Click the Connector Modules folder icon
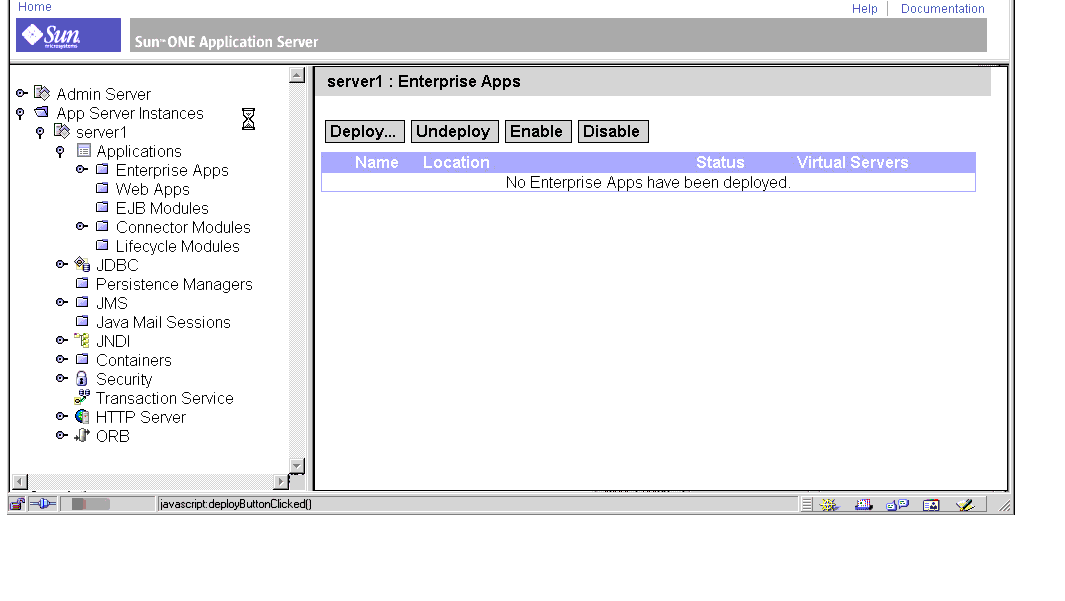The image size is (1065, 601). pos(102,225)
